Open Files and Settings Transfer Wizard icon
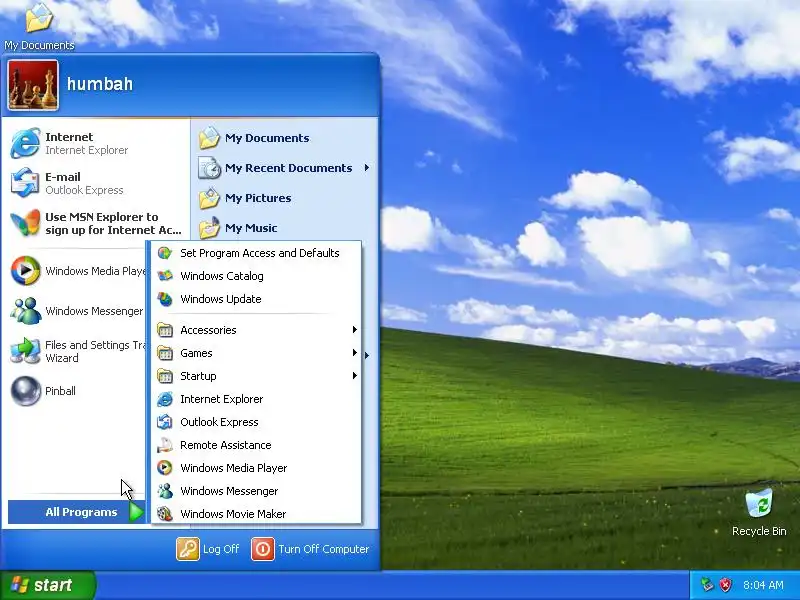This screenshot has width=800, height=600. [x=25, y=351]
